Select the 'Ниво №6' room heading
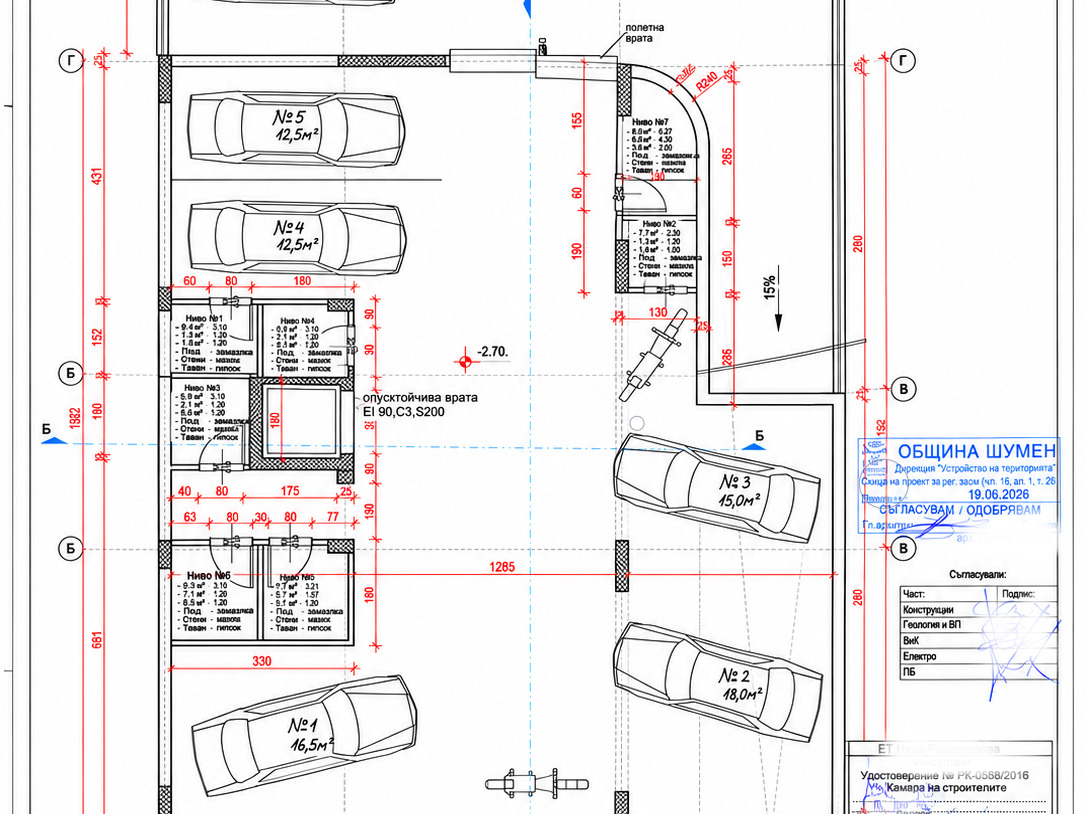This screenshot has width=1086, height=814. [x=208, y=576]
